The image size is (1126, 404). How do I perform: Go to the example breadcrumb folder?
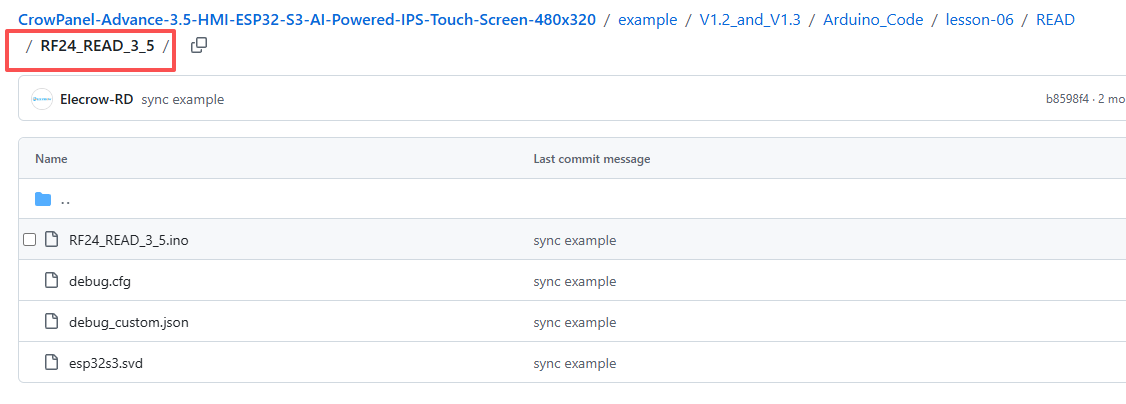coord(648,19)
